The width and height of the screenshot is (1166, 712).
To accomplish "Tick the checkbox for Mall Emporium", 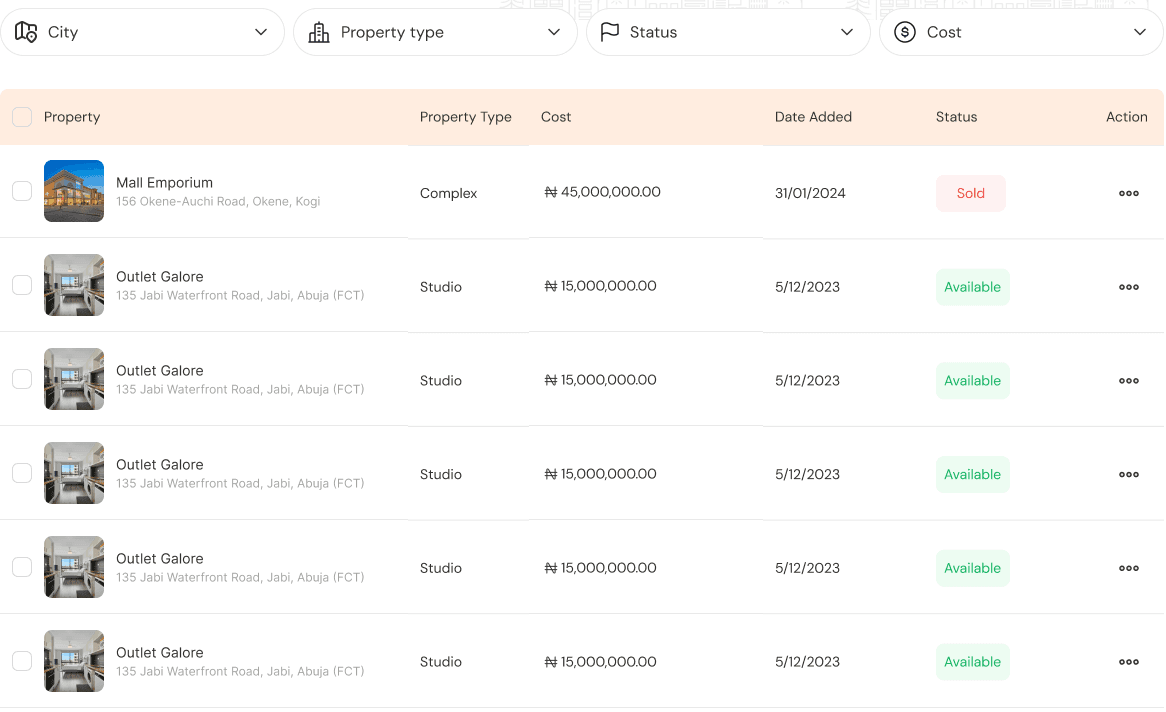I will coord(22,191).
